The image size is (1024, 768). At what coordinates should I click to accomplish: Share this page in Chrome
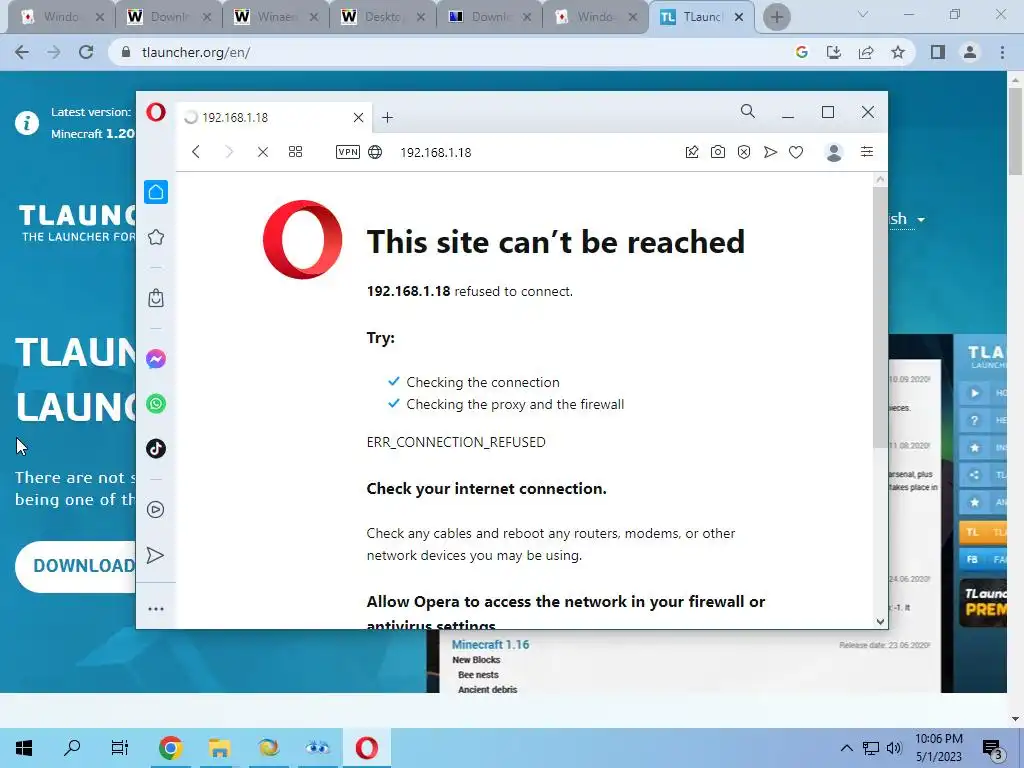coord(866,52)
